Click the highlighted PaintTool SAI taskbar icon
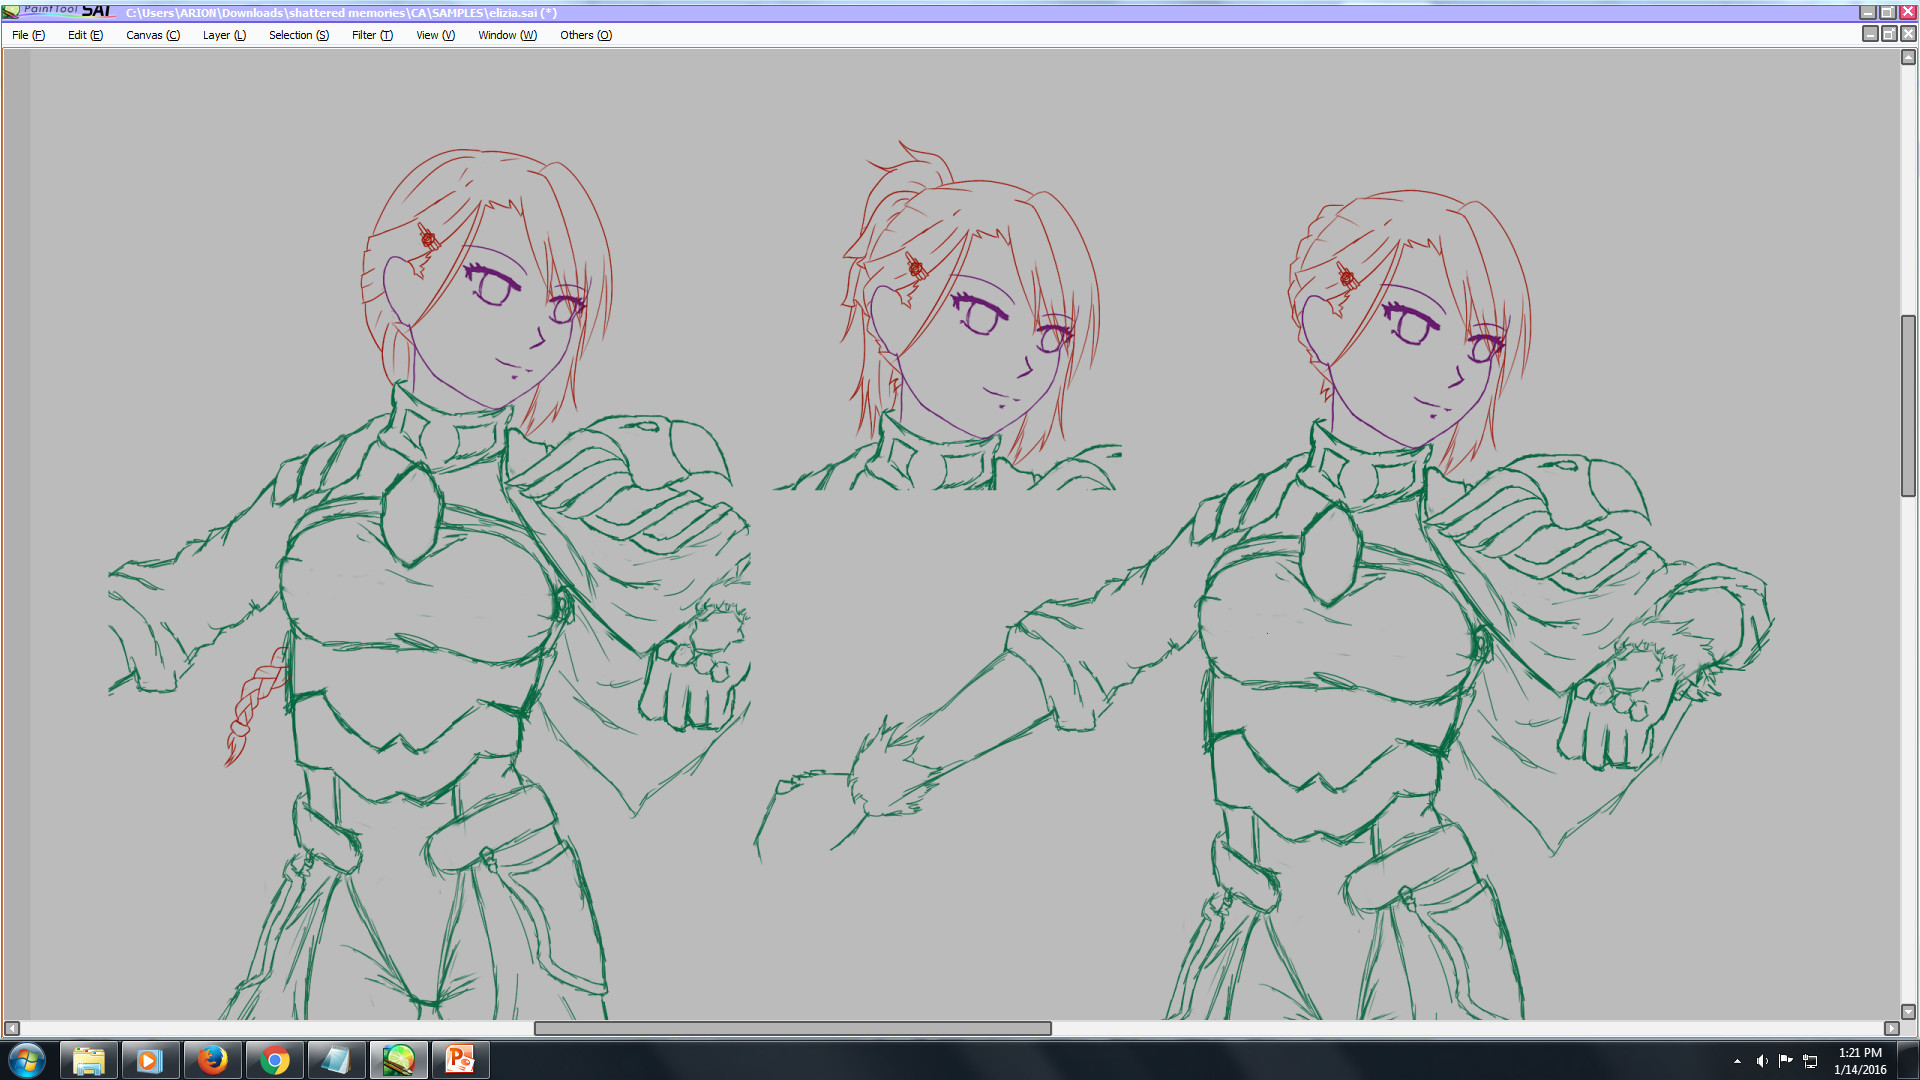The width and height of the screenshot is (1920, 1080). 398,1059
